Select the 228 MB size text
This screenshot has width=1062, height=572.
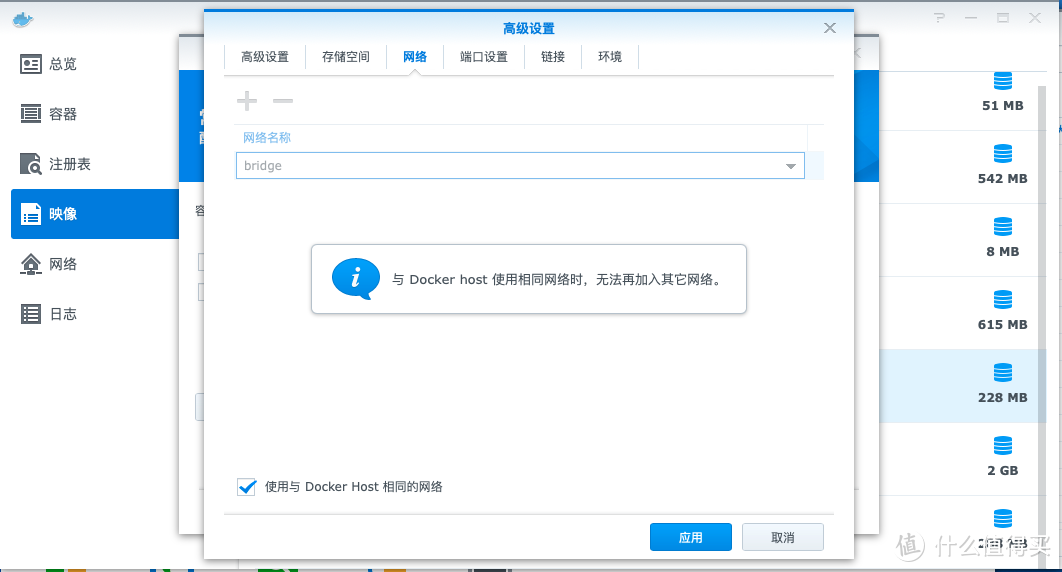pos(1003,398)
